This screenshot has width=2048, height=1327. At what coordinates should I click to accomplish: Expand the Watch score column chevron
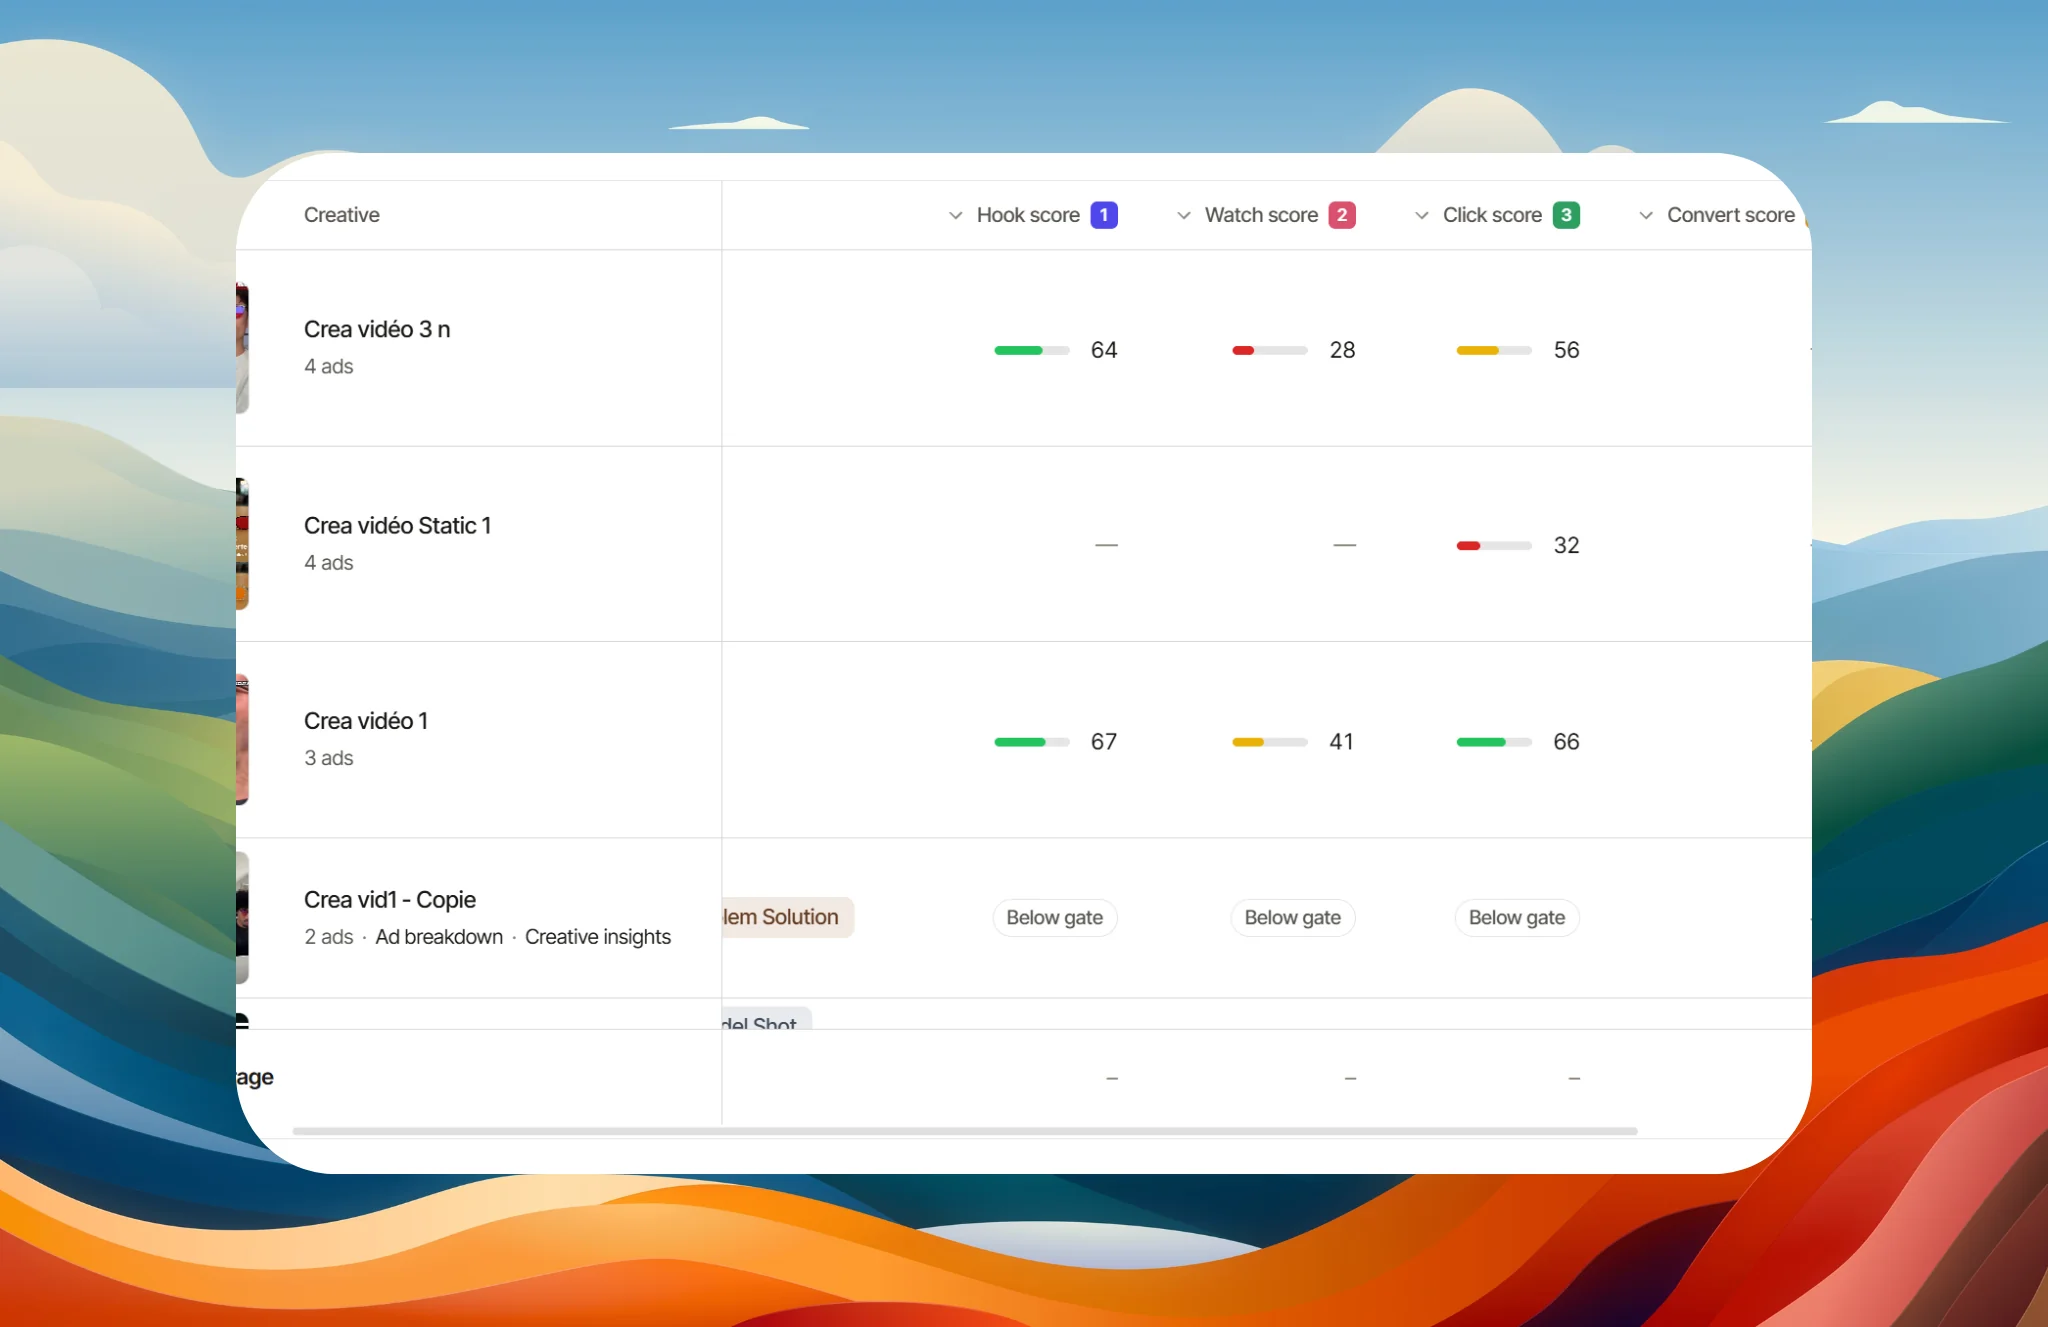point(1183,215)
